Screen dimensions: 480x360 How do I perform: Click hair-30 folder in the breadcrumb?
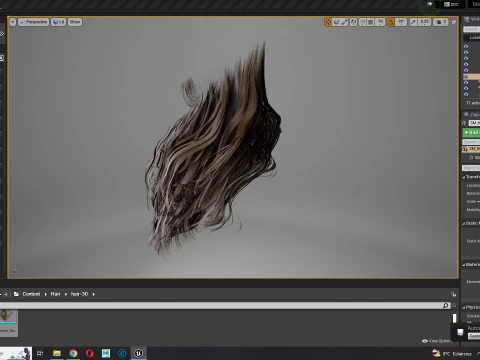pos(79,294)
